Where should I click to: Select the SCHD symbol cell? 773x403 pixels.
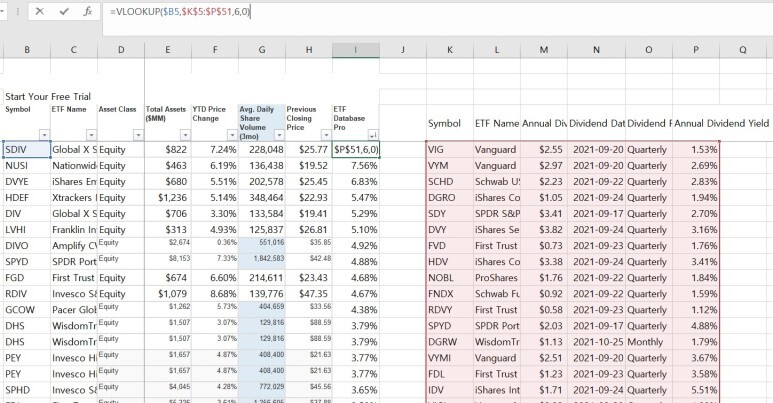(450, 182)
